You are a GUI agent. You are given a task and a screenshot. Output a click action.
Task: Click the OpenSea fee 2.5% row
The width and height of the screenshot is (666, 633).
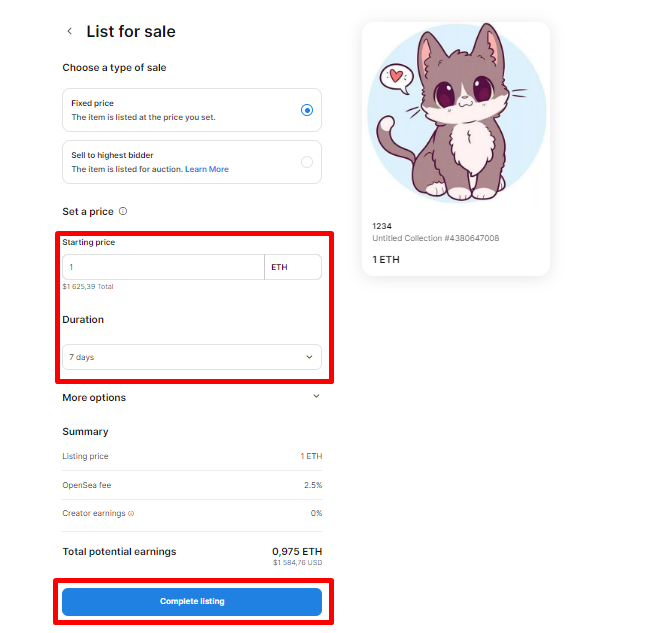(x=191, y=485)
